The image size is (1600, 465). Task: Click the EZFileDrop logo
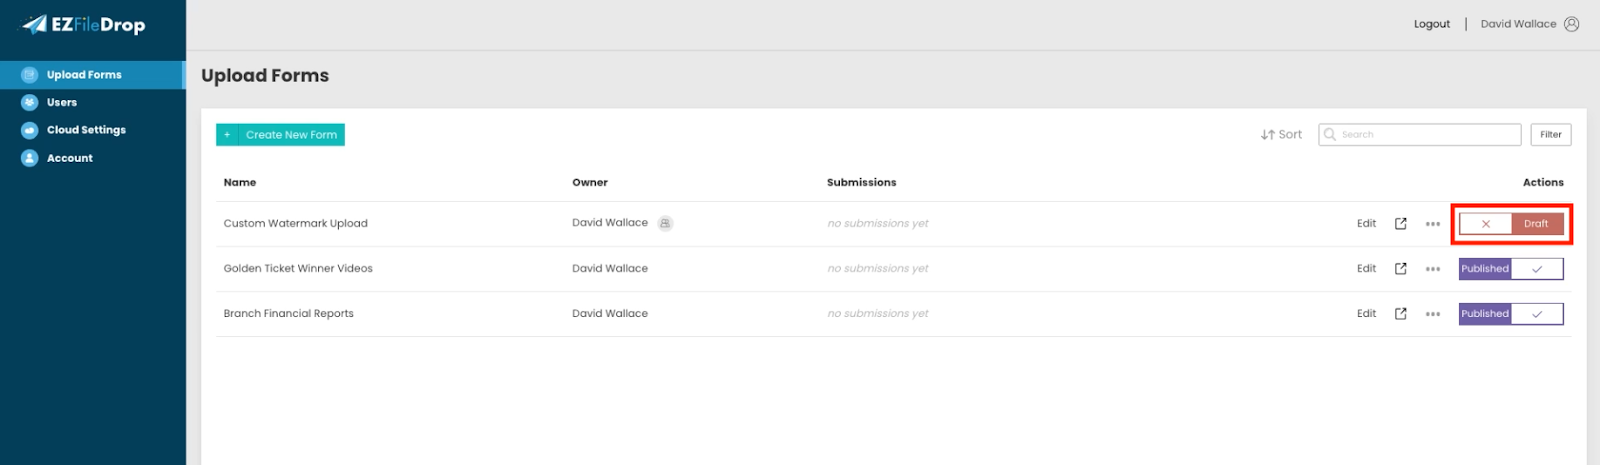pyautogui.click(x=84, y=25)
